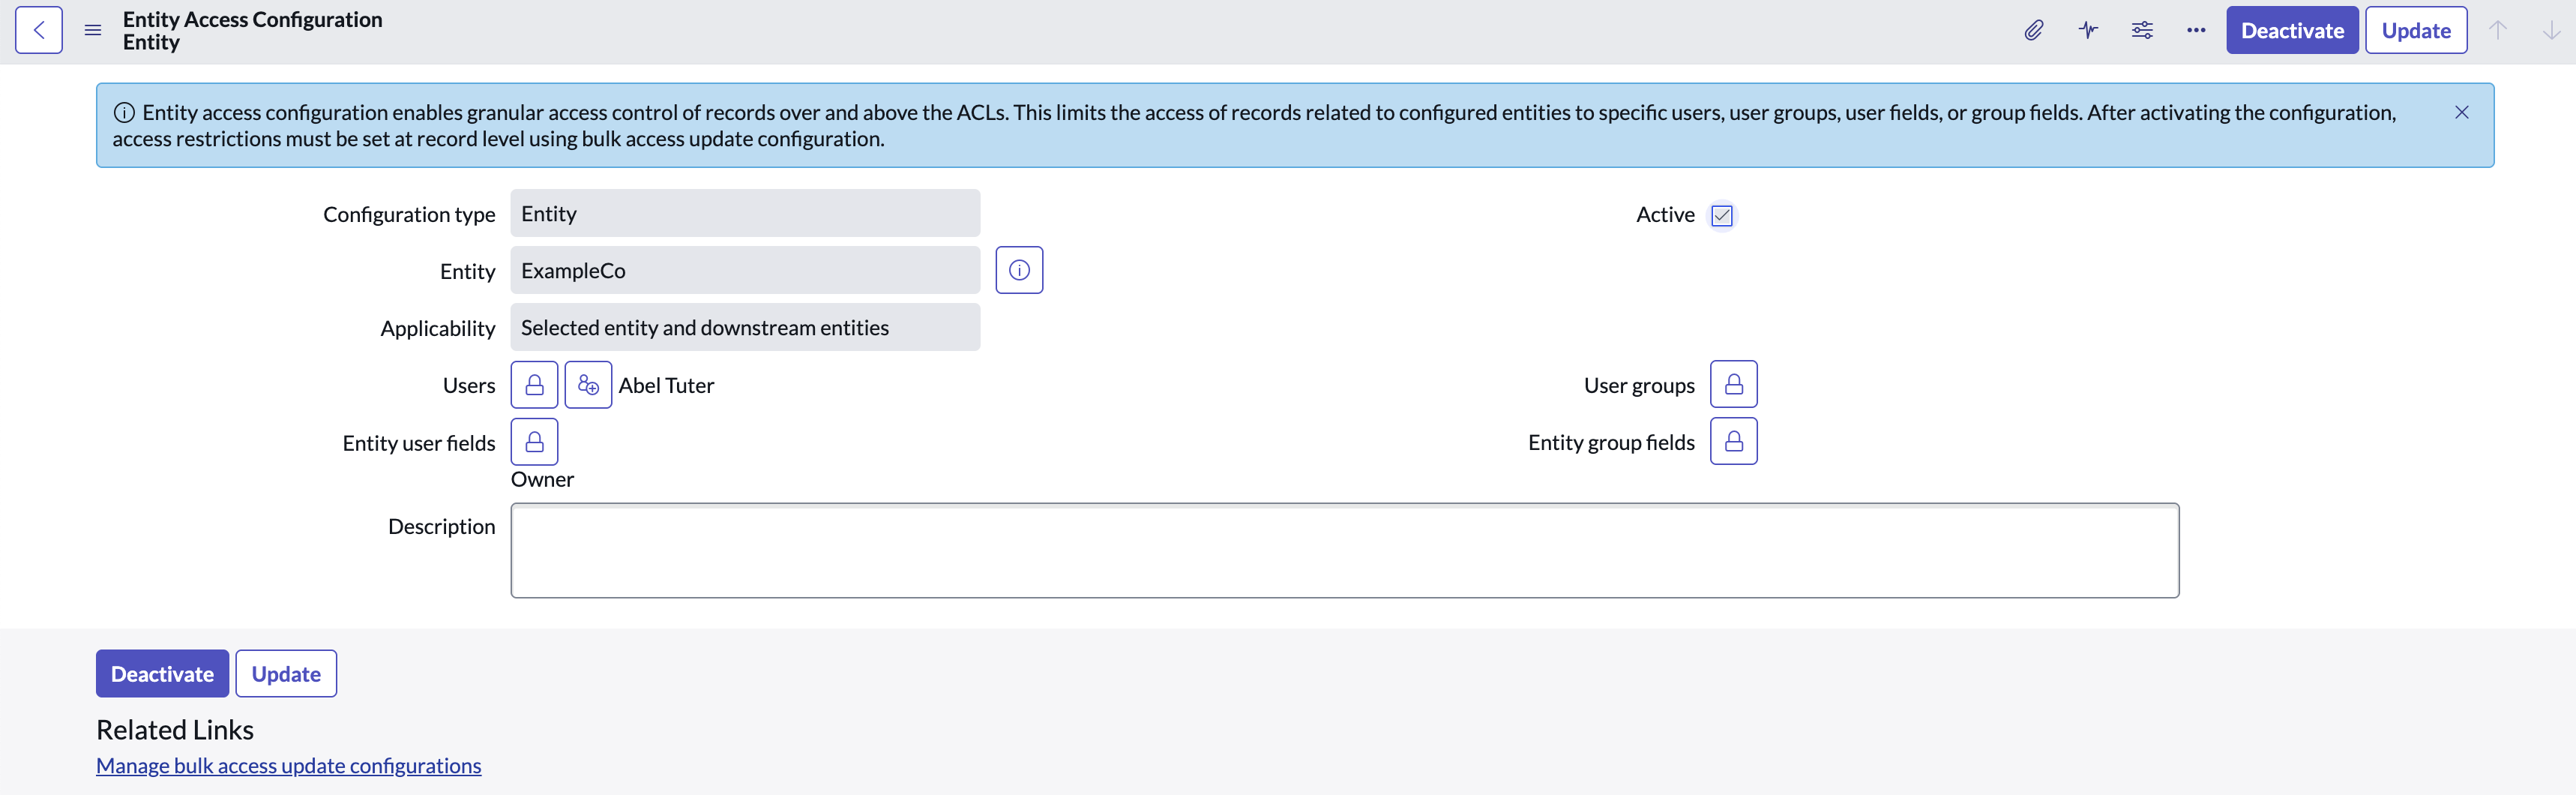This screenshot has width=2576, height=795.
Task: Add me to the Users list
Action: 588,385
